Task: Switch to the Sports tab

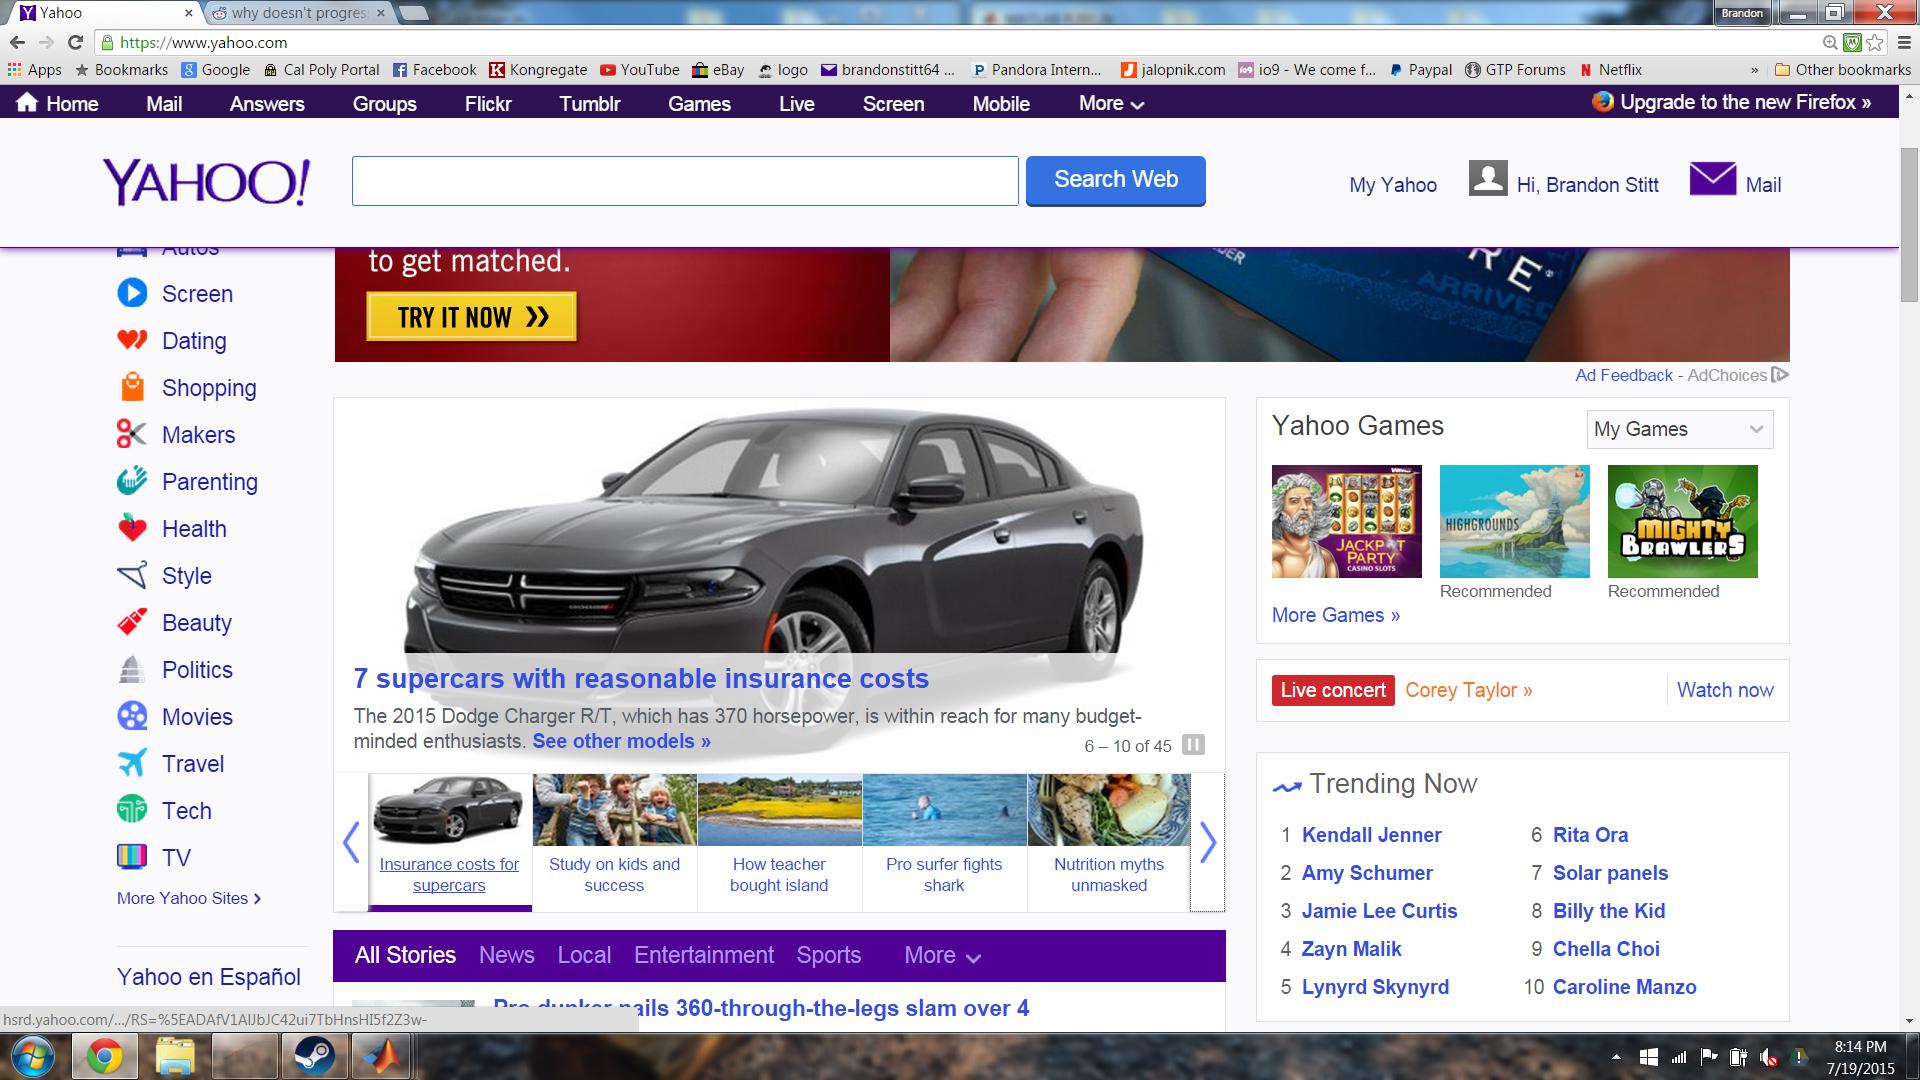Action: point(828,955)
